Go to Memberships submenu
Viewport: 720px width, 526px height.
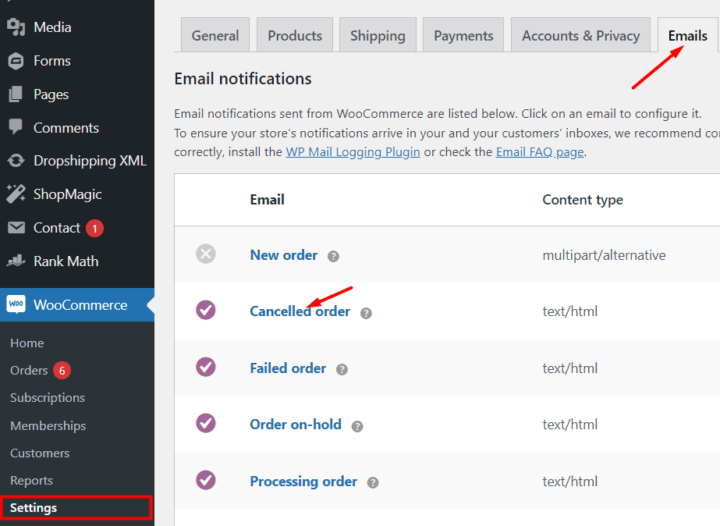tap(48, 426)
